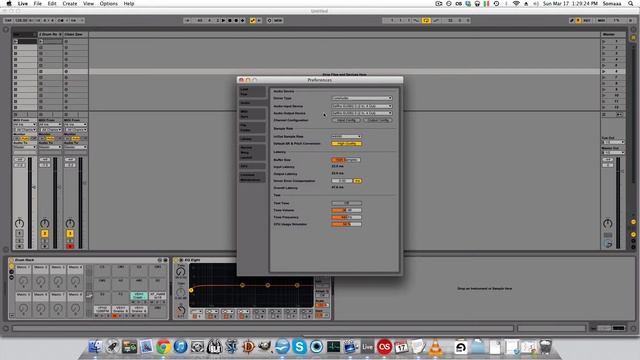Toggle the Draw Mode pencil icon
Screen dimensions: 640x360
572,20
